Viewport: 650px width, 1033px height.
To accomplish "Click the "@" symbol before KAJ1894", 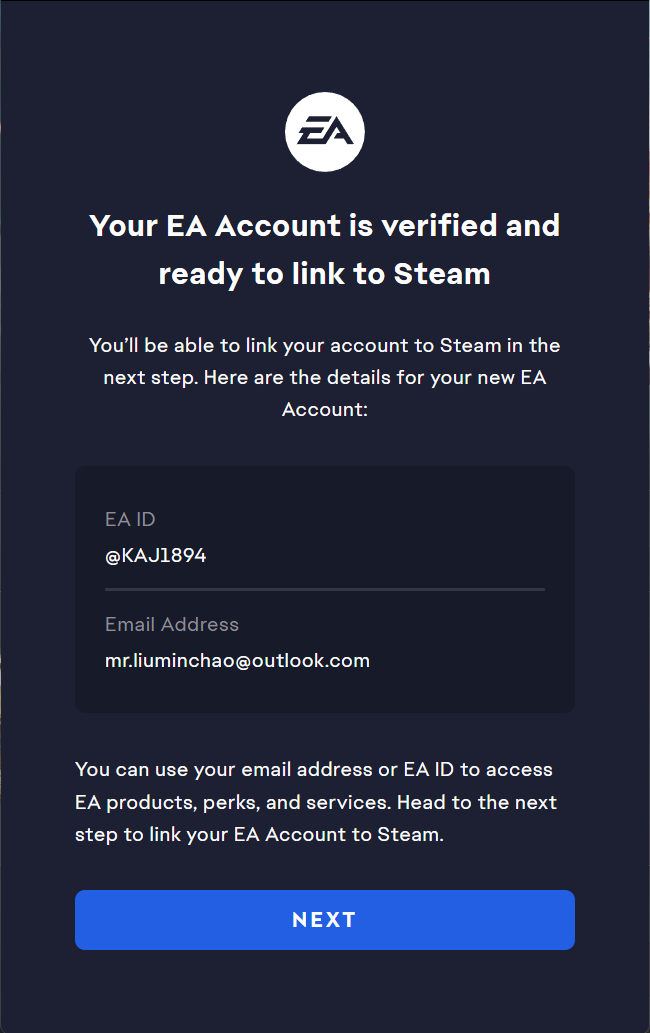I will pyautogui.click(x=113, y=555).
